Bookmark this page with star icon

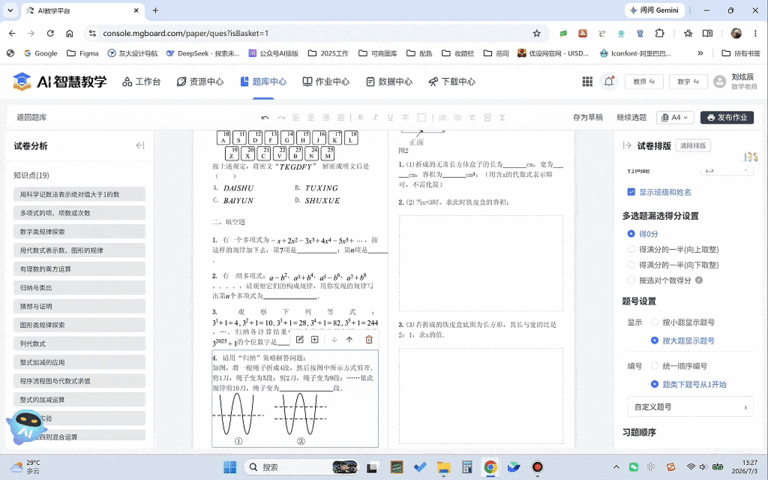coord(537,33)
